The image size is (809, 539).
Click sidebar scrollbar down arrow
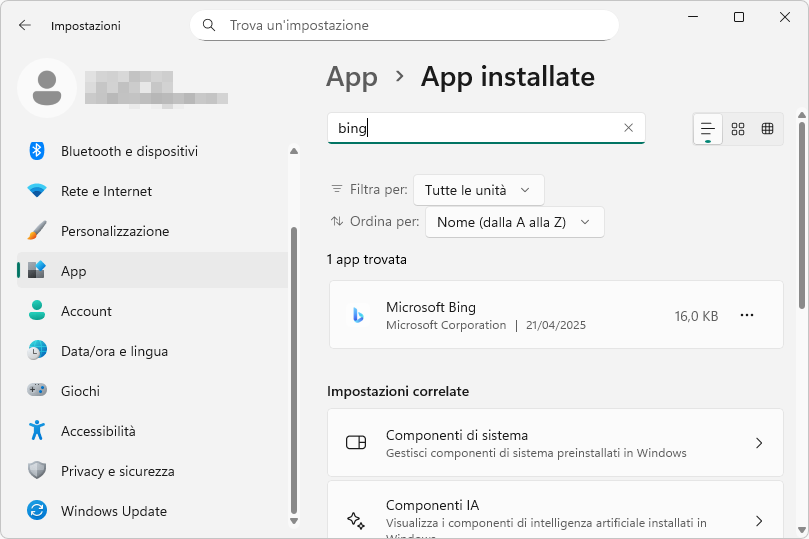pyautogui.click(x=294, y=521)
